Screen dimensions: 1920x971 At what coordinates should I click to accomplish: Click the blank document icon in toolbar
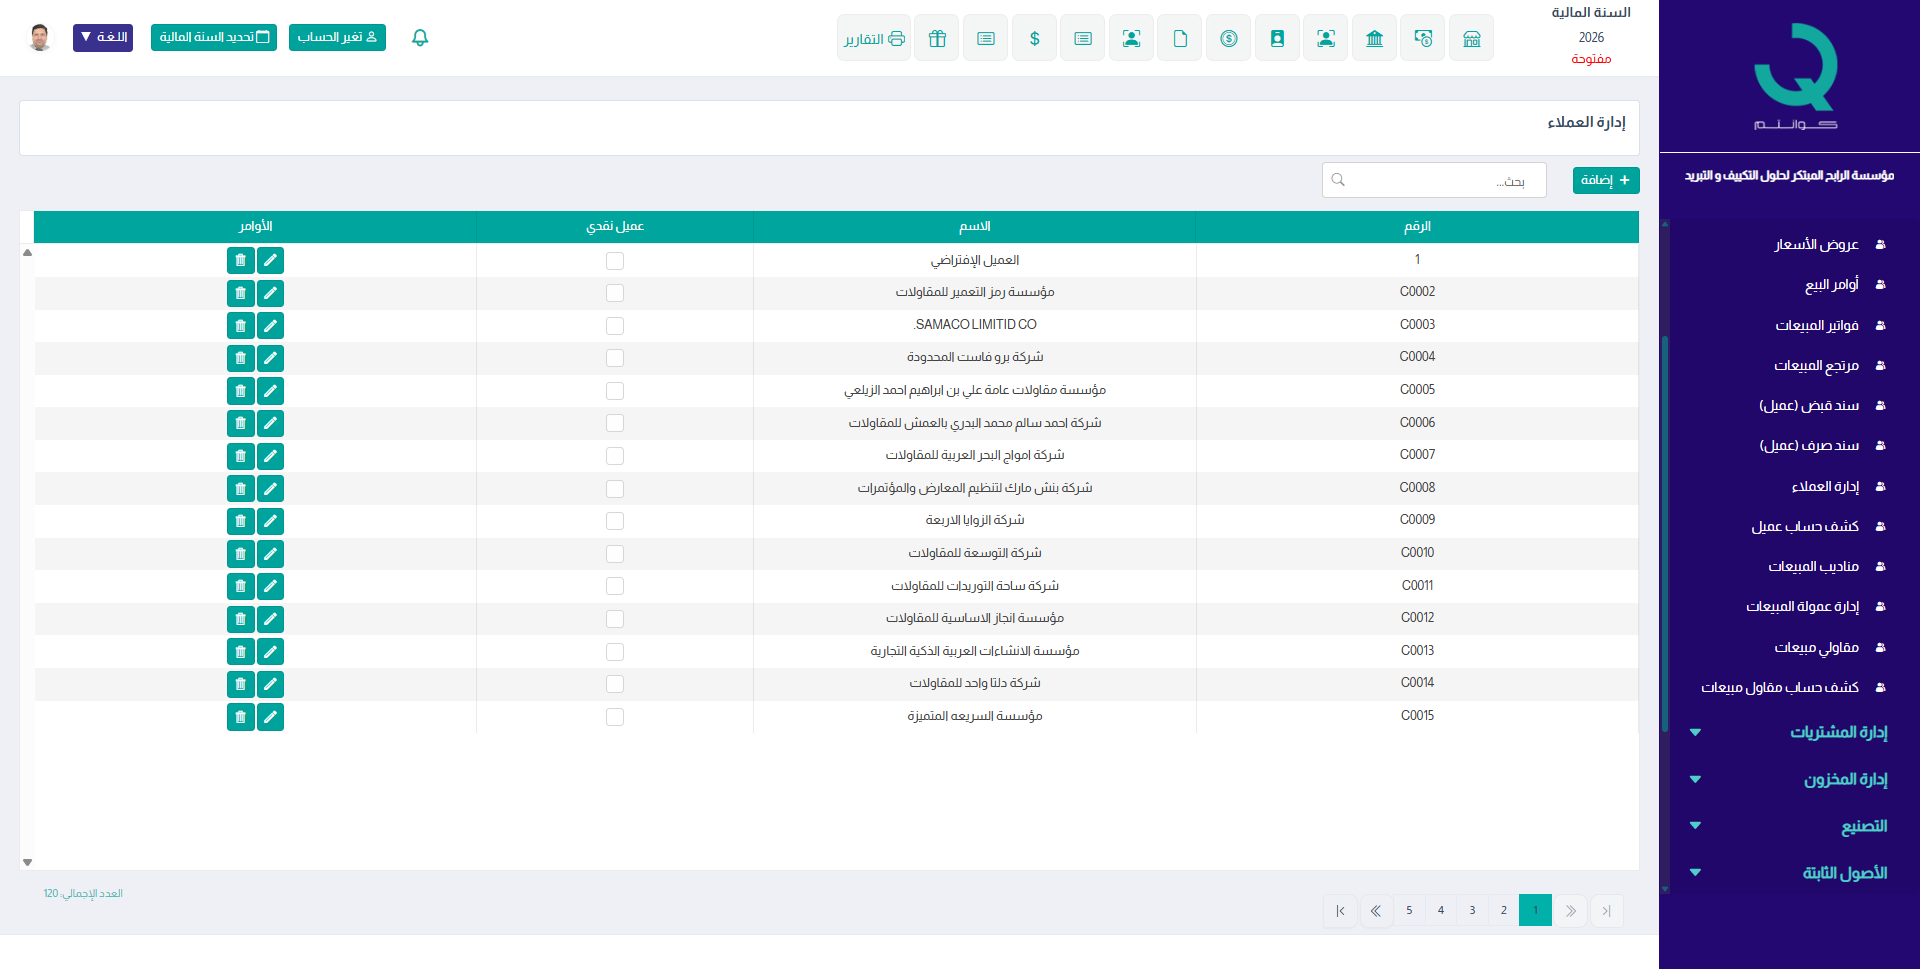1180,38
